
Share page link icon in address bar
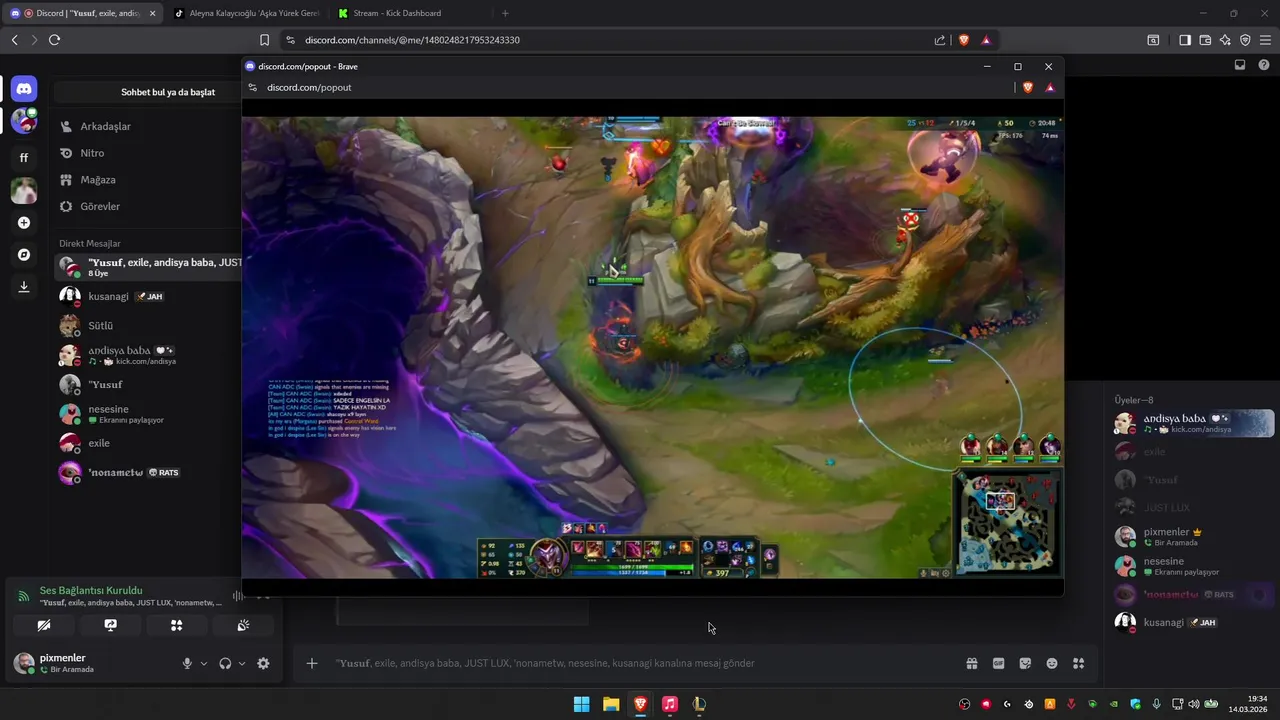[x=940, y=40]
